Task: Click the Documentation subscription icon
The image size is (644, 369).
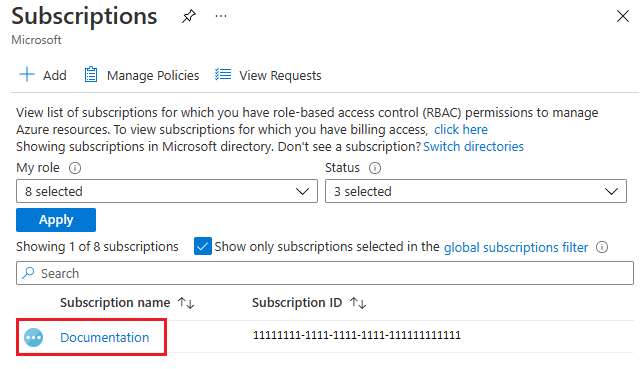Action: coord(34,338)
